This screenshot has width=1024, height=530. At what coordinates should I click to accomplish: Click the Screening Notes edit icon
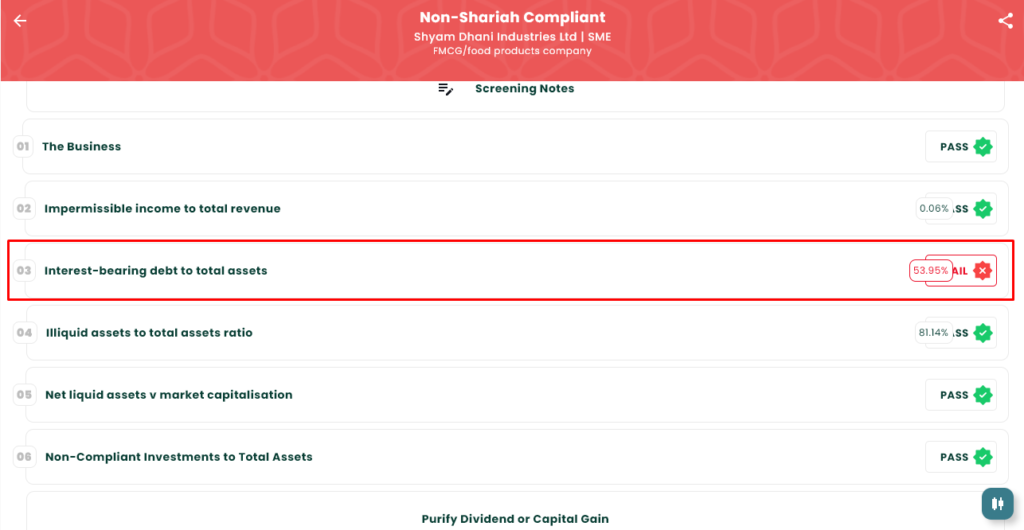tap(446, 89)
